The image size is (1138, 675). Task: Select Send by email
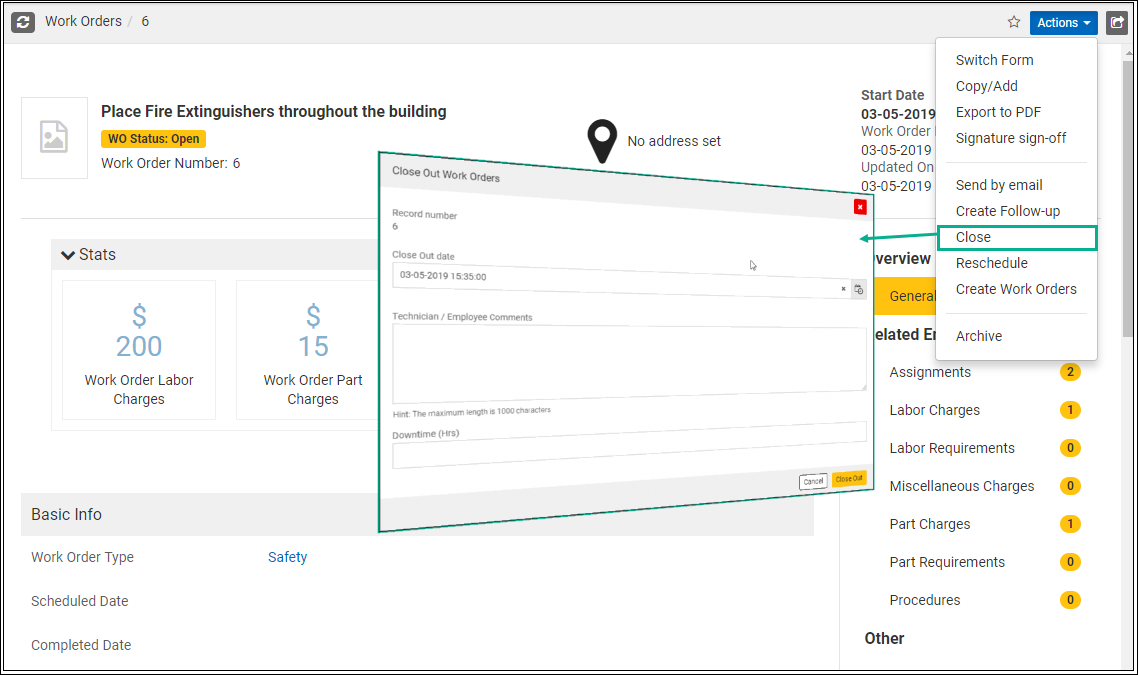click(x=999, y=185)
